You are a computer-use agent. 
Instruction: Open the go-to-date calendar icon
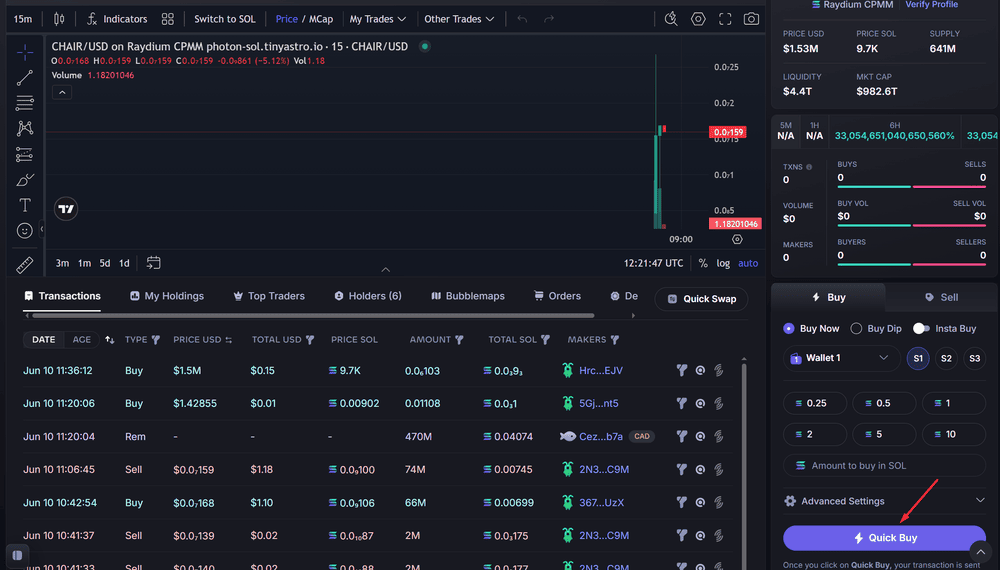coord(153,263)
